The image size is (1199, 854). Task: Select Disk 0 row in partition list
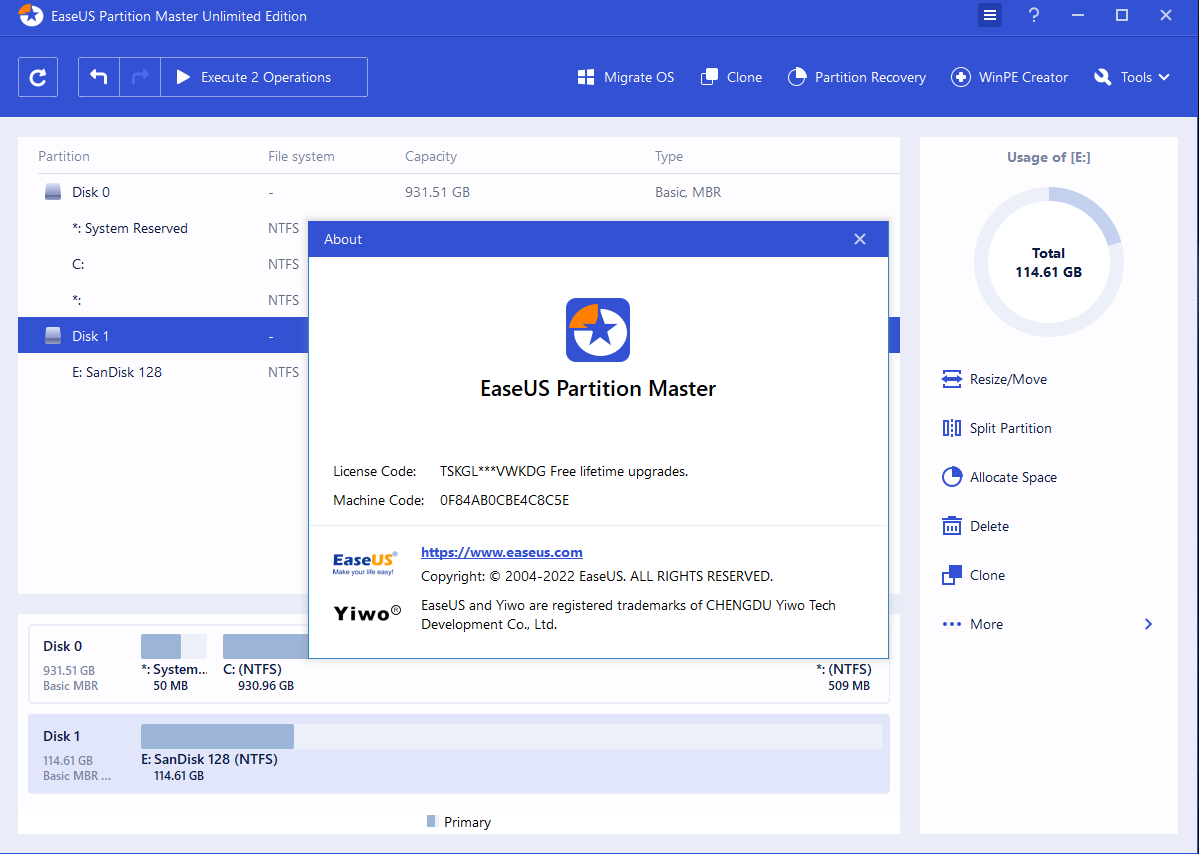(459, 192)
